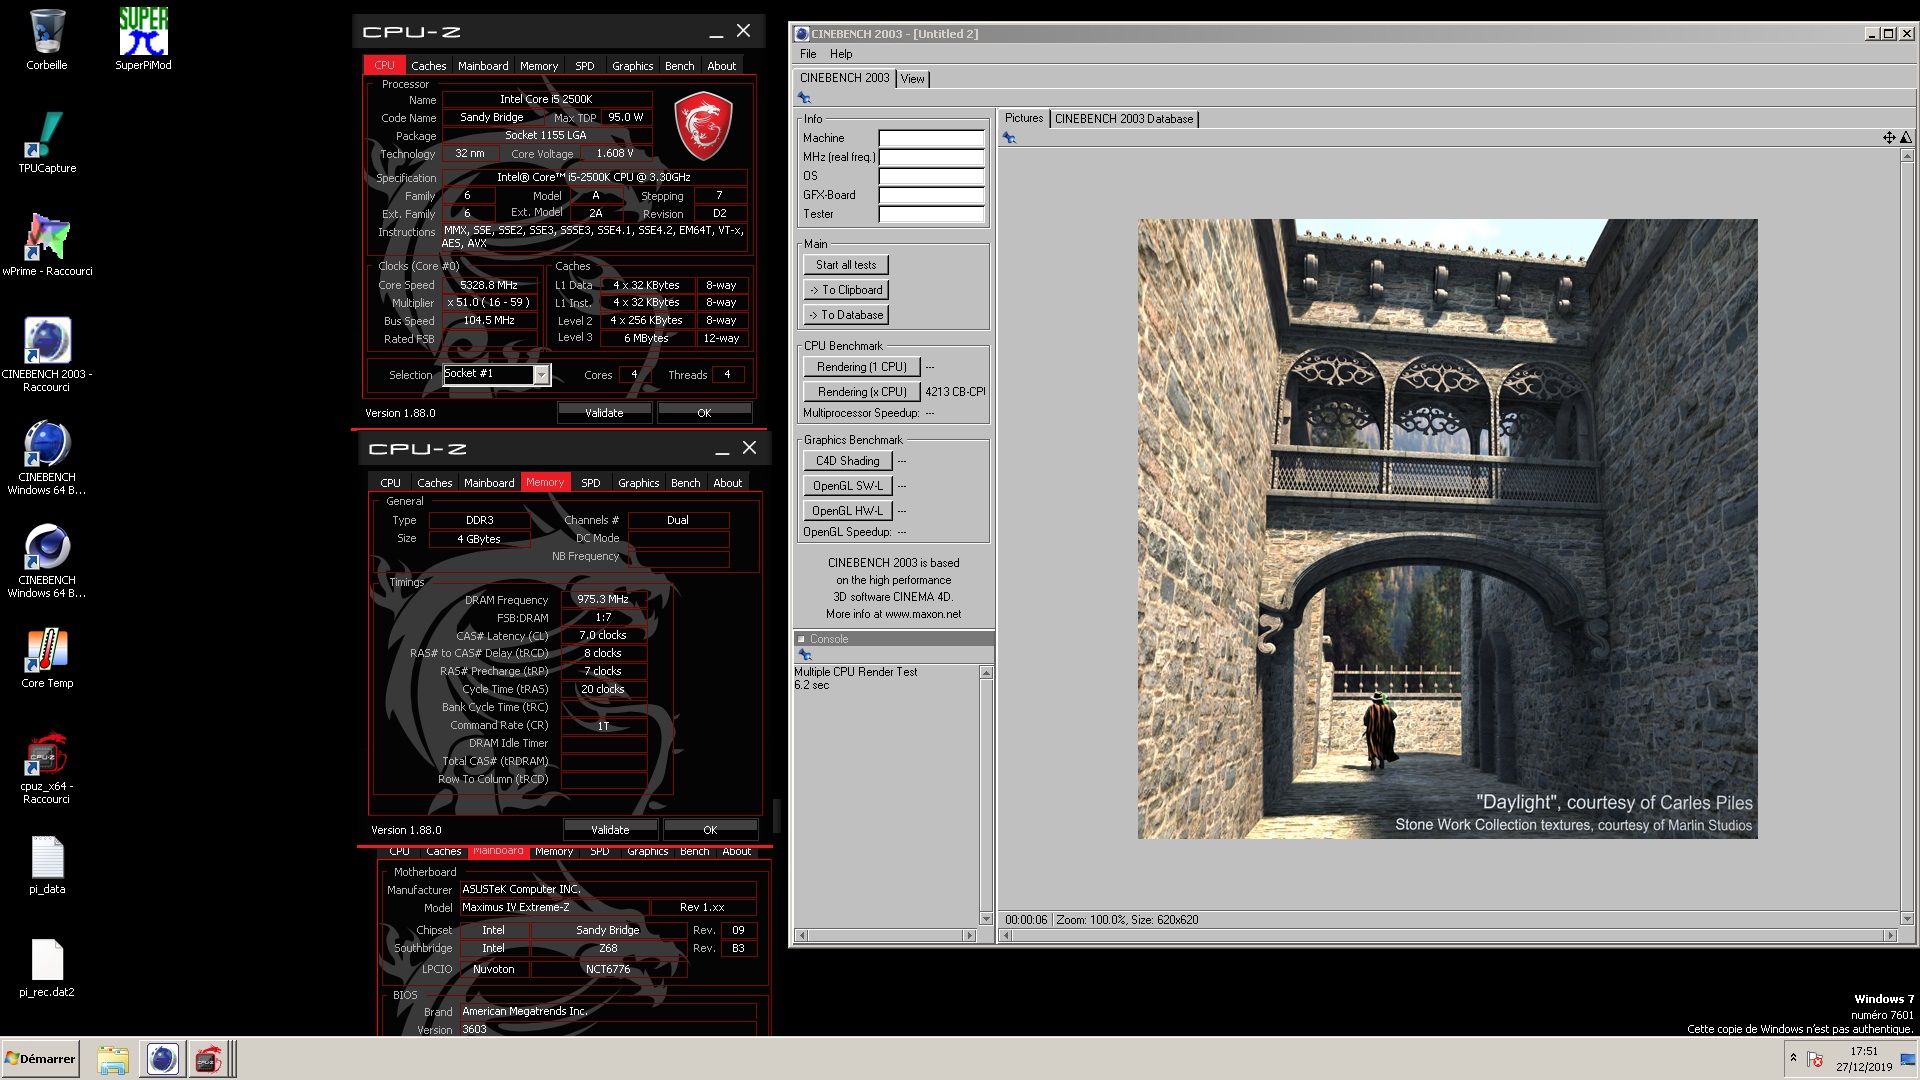Open the SPD tab in the Memory CPU-Z window
The height and width of the screenshot is (1080, 1920).
click(591, 483)
